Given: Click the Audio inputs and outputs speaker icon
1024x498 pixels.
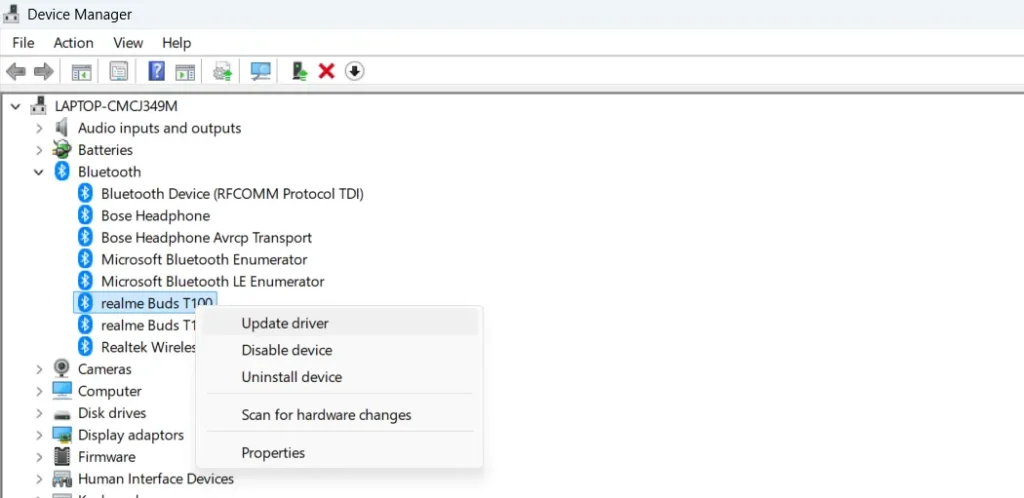Looking at the screenshot, I should [x=62, y=128].
